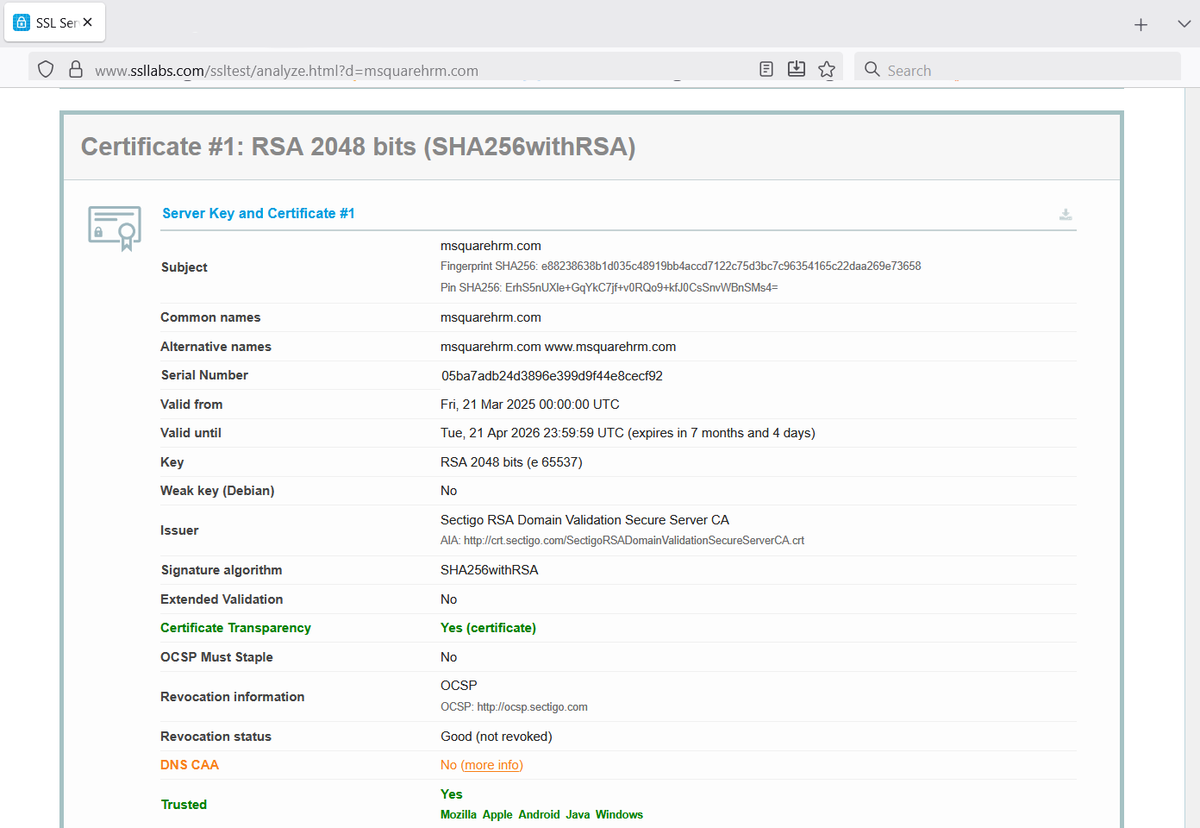Select the Pin SHA256 line
This screenshot has width=1200, height=828.
pos(609,287)
